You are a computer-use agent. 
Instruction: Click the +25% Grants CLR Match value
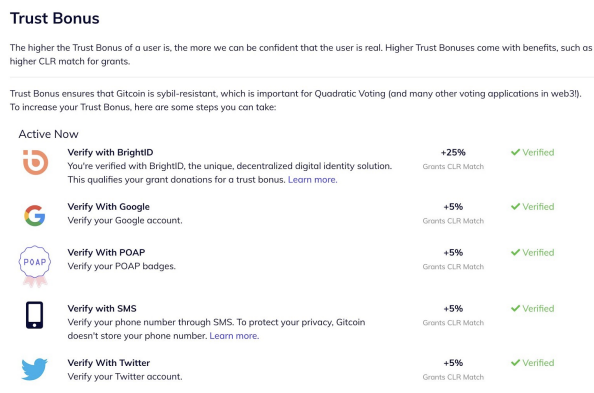[453, 152]
